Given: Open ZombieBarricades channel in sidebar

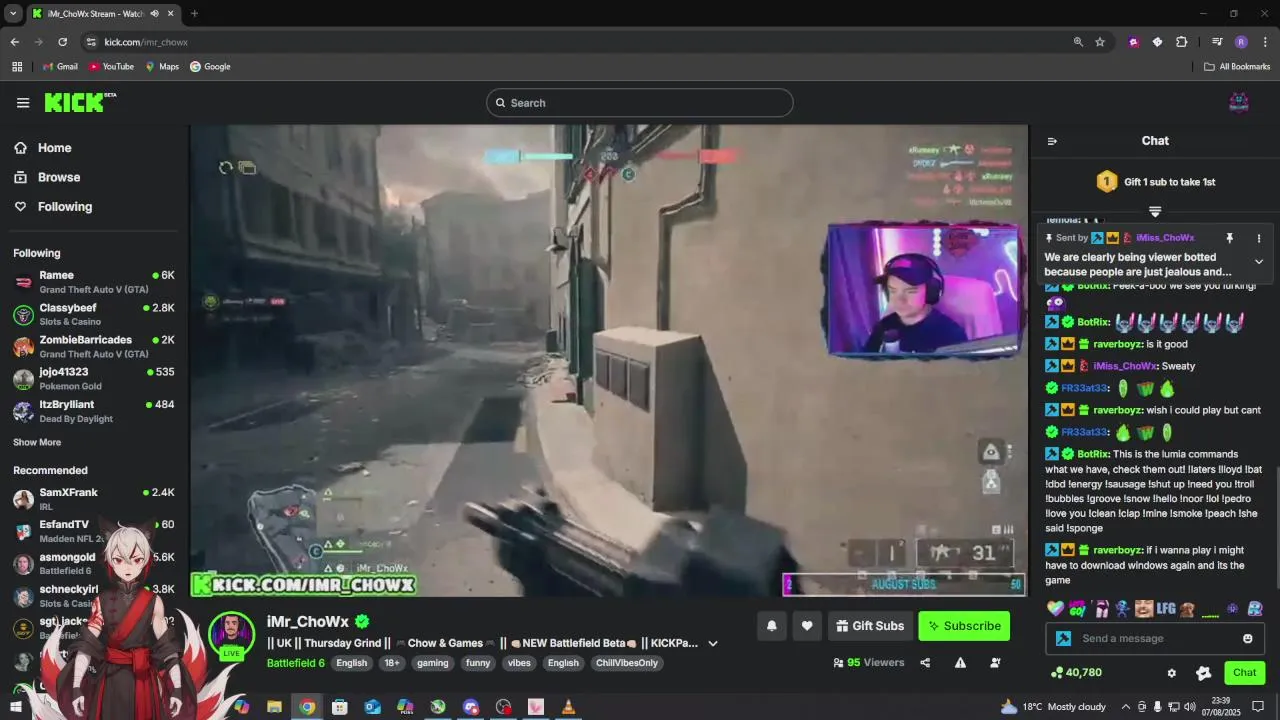Looking at the screenshot, I should (x=94, y=347).
